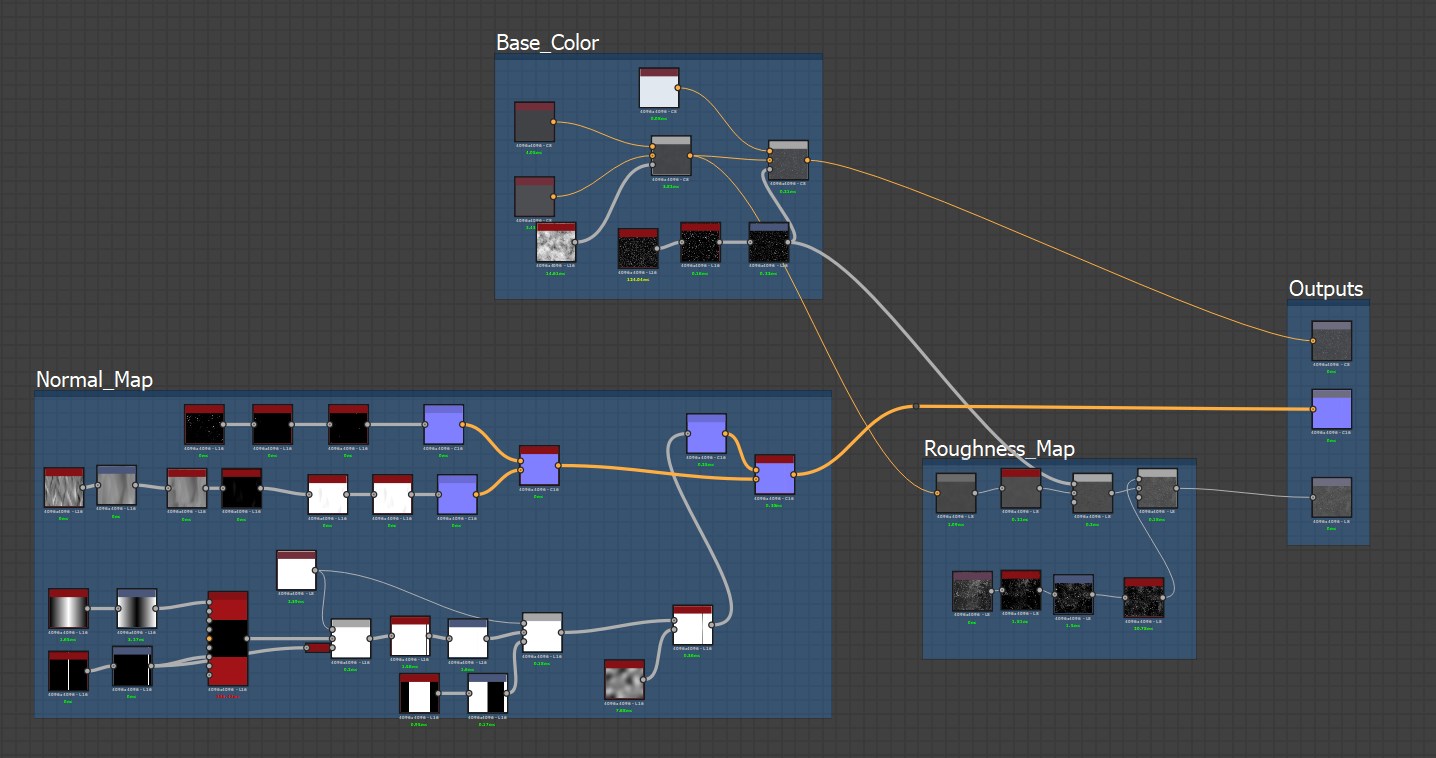The width and height of the screenshot is (1436, 758).
Task: Select the Roughness output node in Outputs frame
Action: [x=1331, y=497]
